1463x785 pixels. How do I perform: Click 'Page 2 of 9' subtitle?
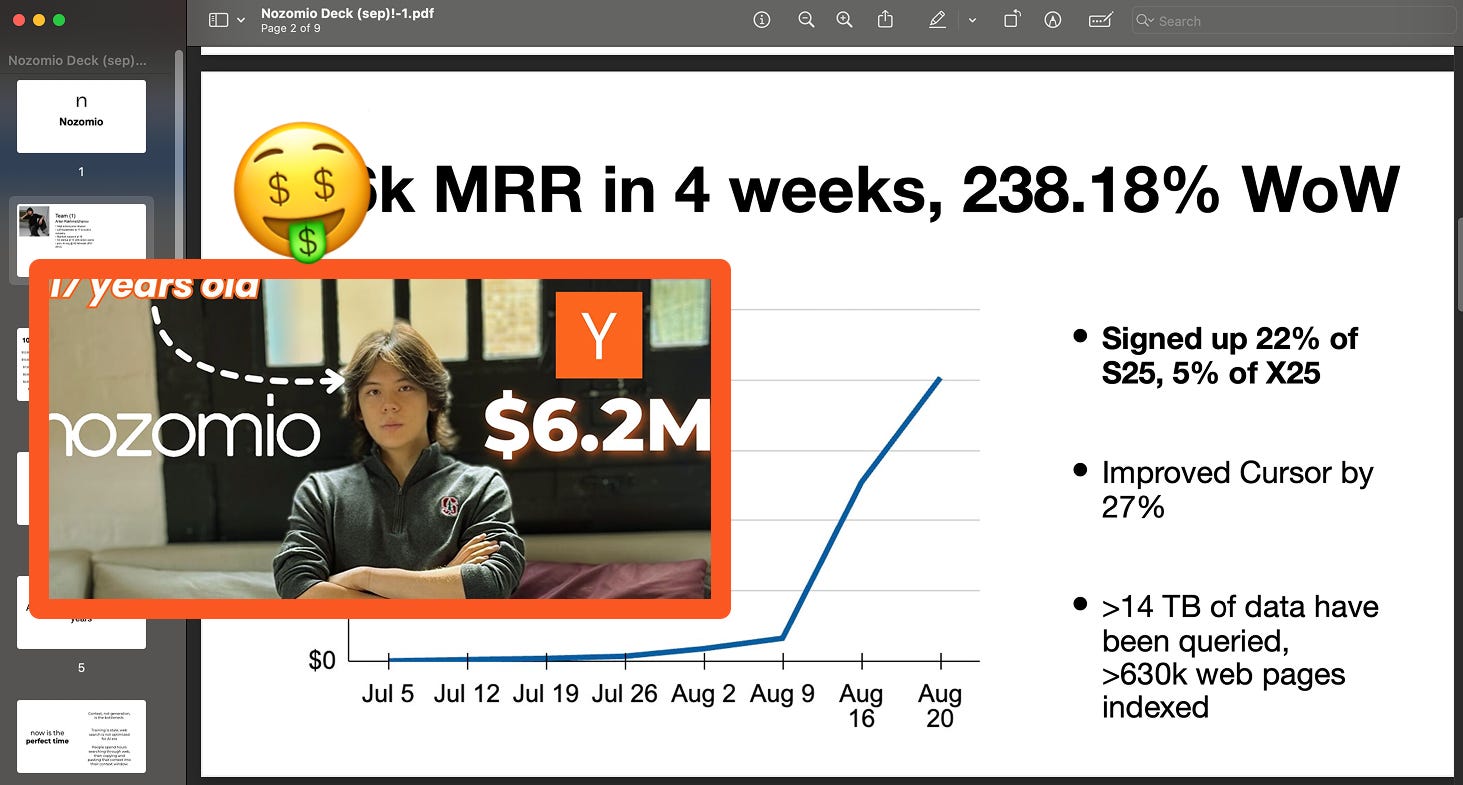[290, 29]
